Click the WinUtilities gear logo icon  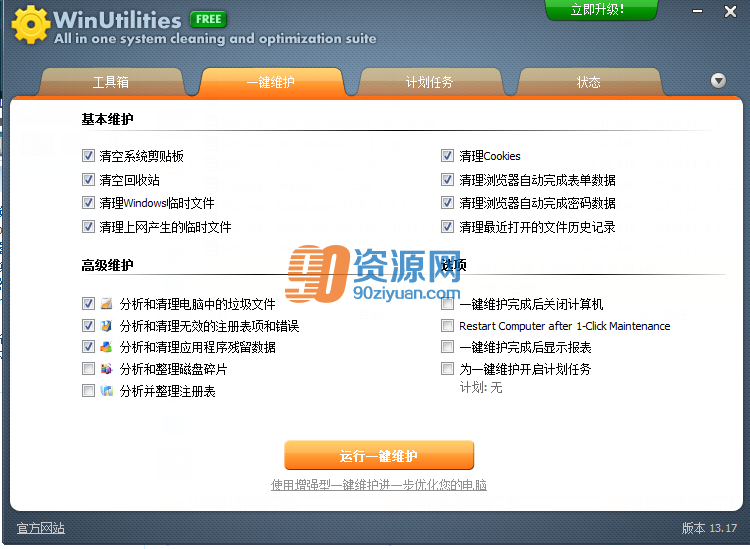[30, 24]
